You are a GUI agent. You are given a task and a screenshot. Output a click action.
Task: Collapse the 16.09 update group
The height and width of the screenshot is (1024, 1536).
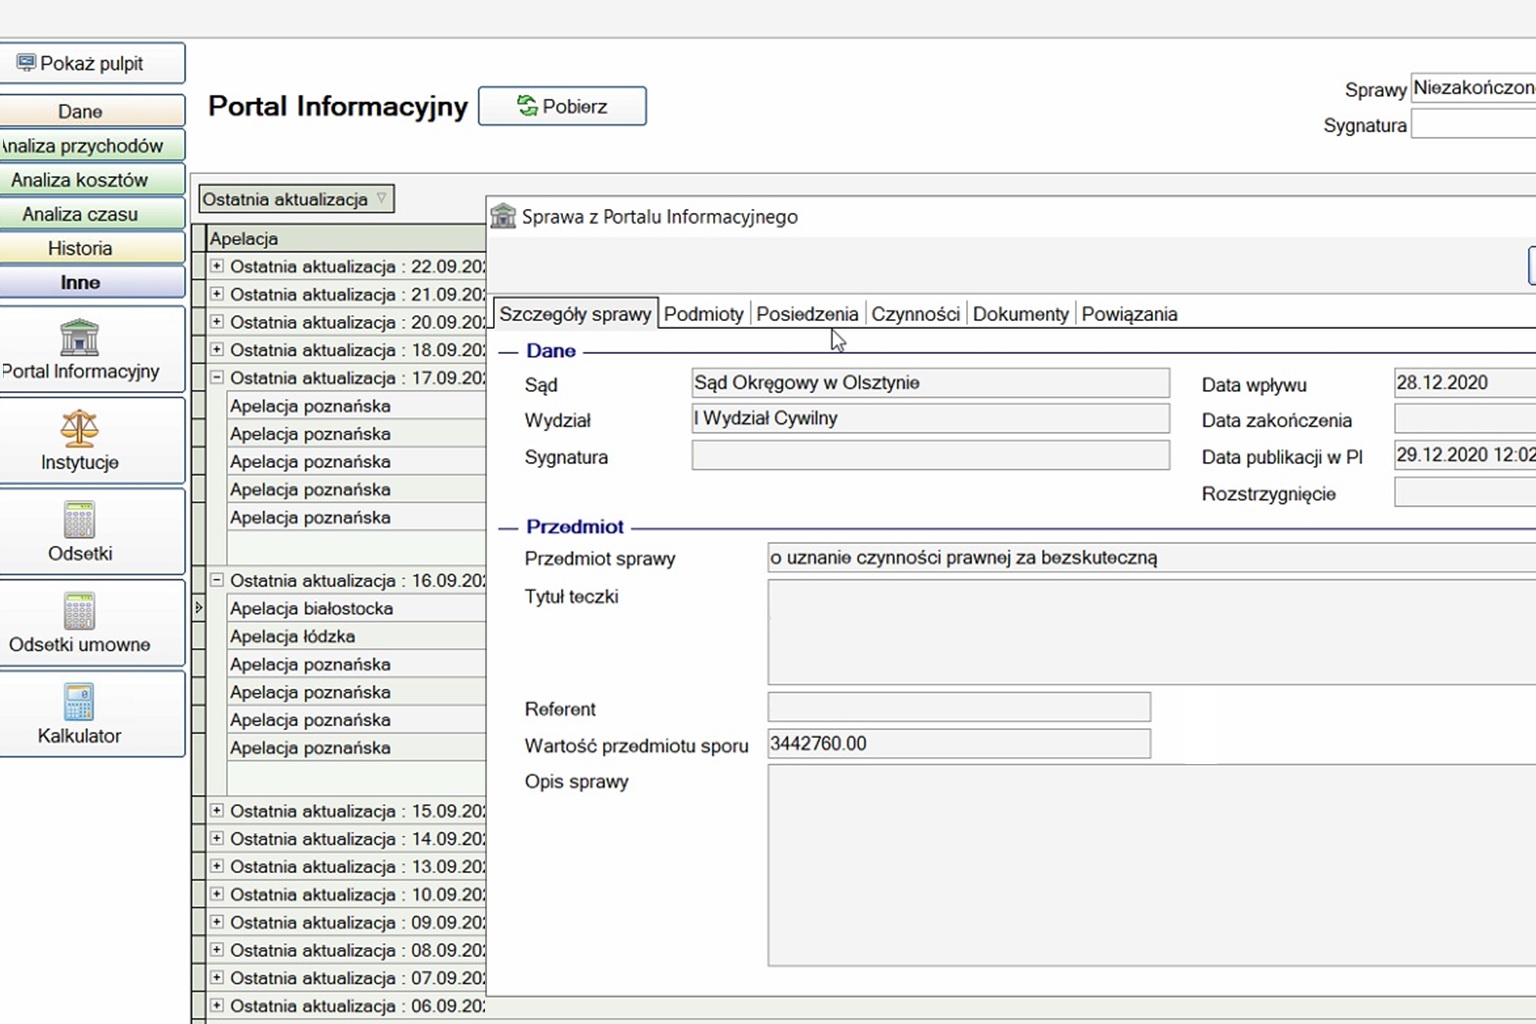(217, 580)
